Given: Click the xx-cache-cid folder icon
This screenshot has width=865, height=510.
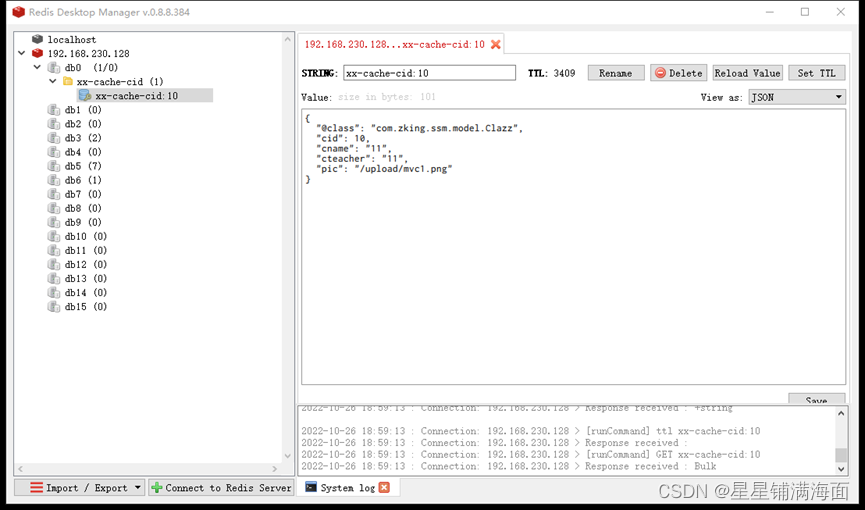Looking at the screenshot, I should (x=68, y=82).
